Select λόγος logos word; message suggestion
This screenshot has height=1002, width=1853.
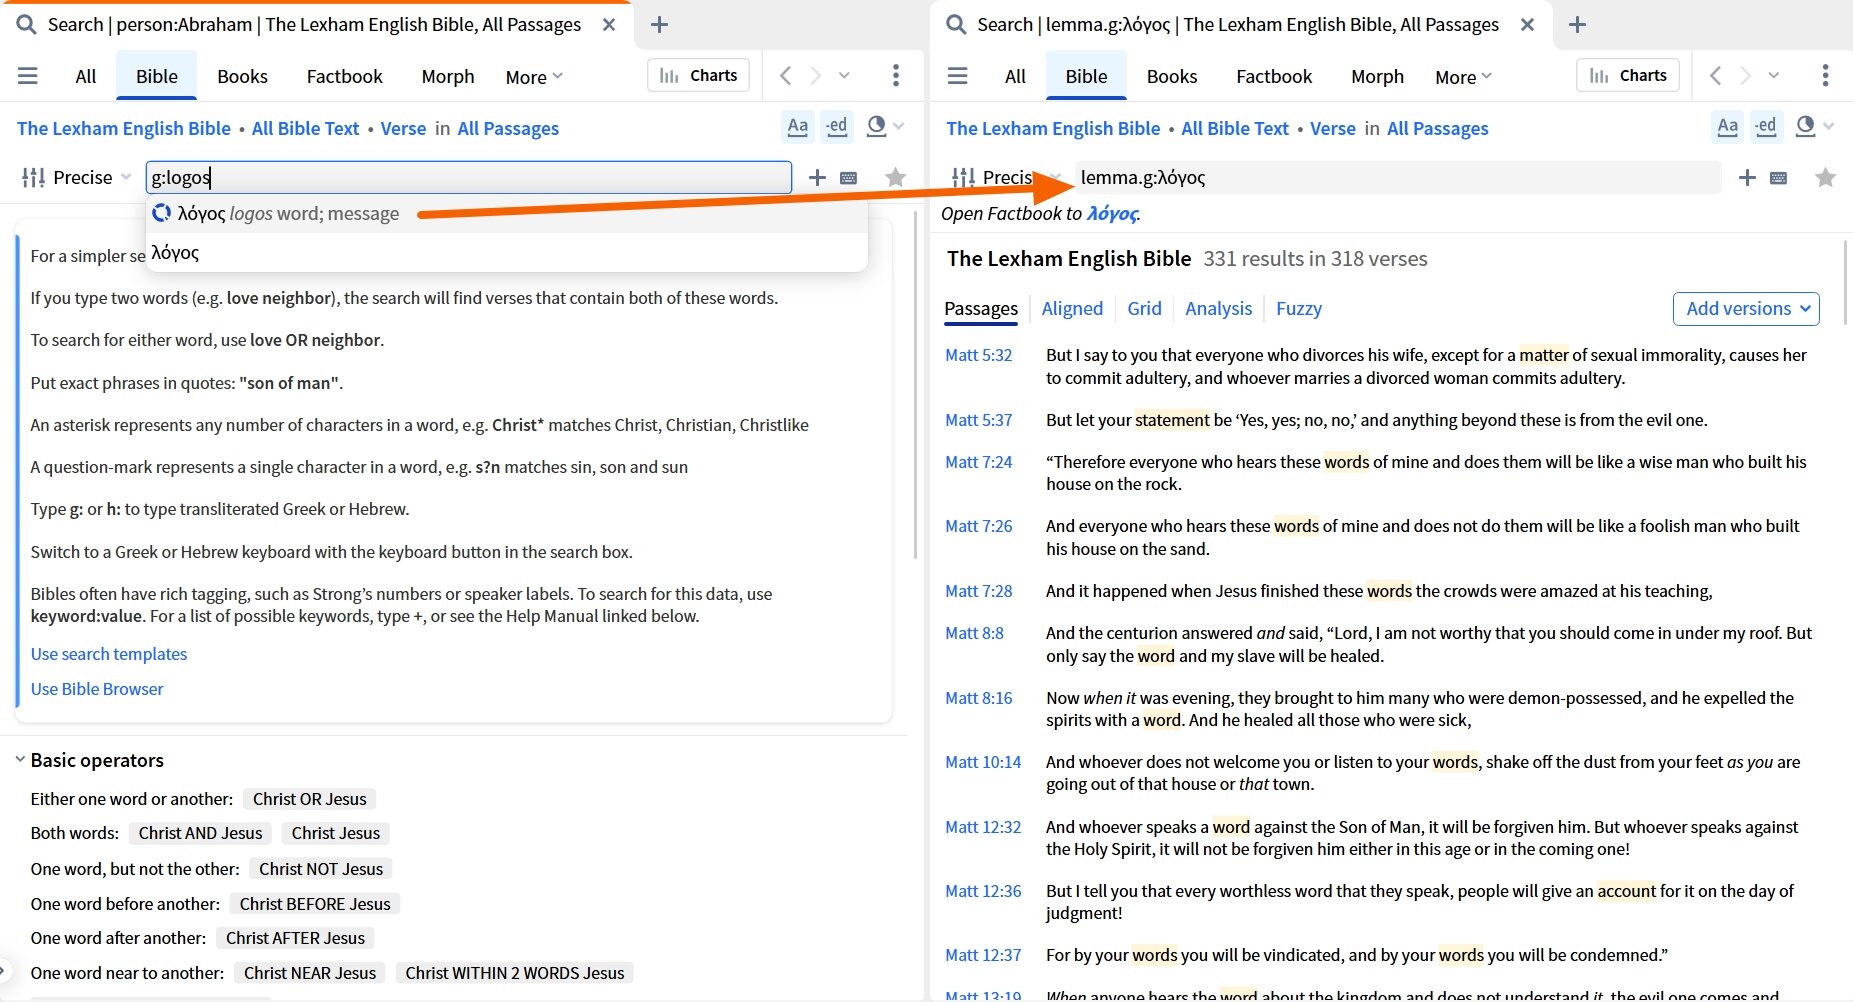[506, 213]
